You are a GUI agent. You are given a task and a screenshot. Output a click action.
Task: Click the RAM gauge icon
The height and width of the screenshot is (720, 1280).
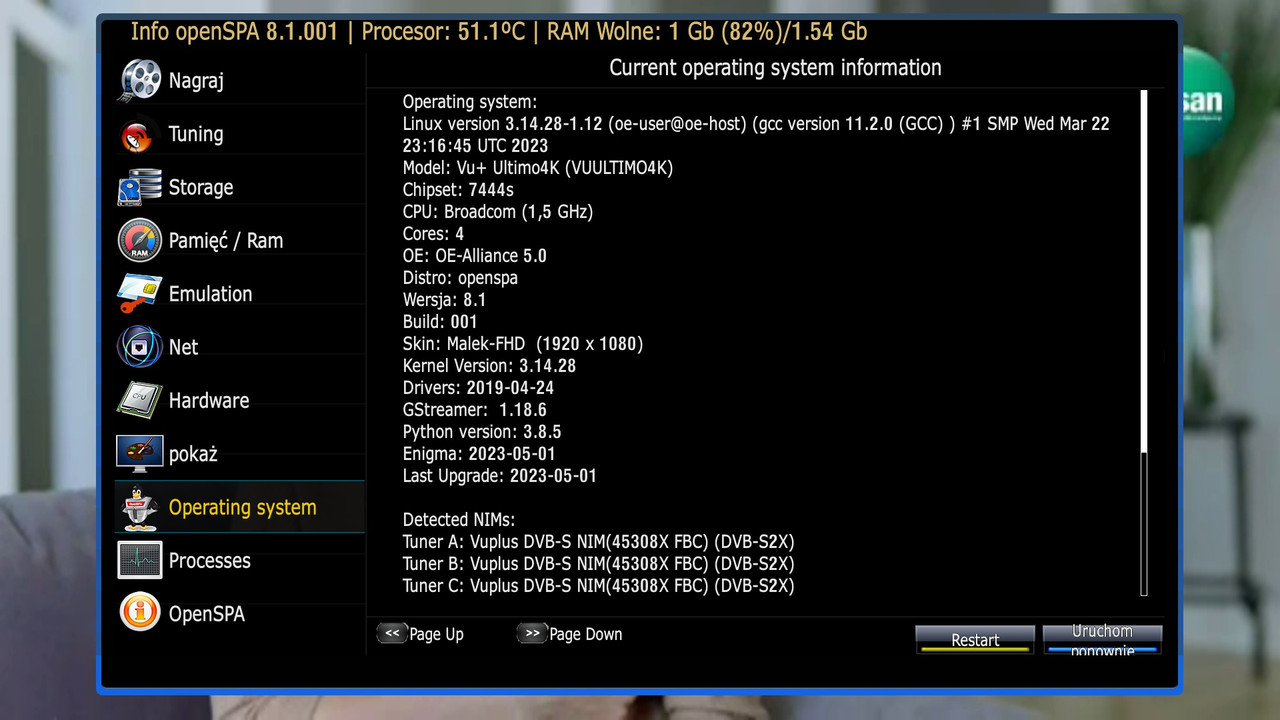point(139,240)
